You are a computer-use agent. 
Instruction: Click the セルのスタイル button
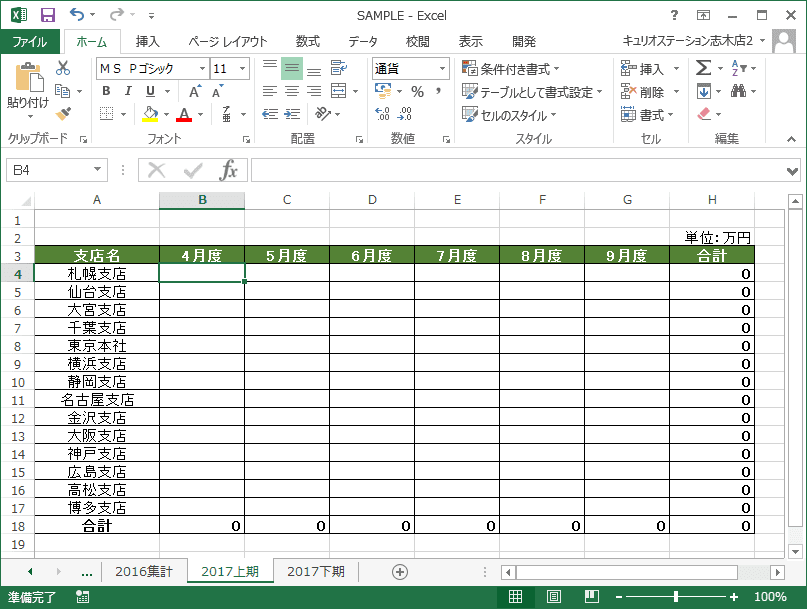509,115
